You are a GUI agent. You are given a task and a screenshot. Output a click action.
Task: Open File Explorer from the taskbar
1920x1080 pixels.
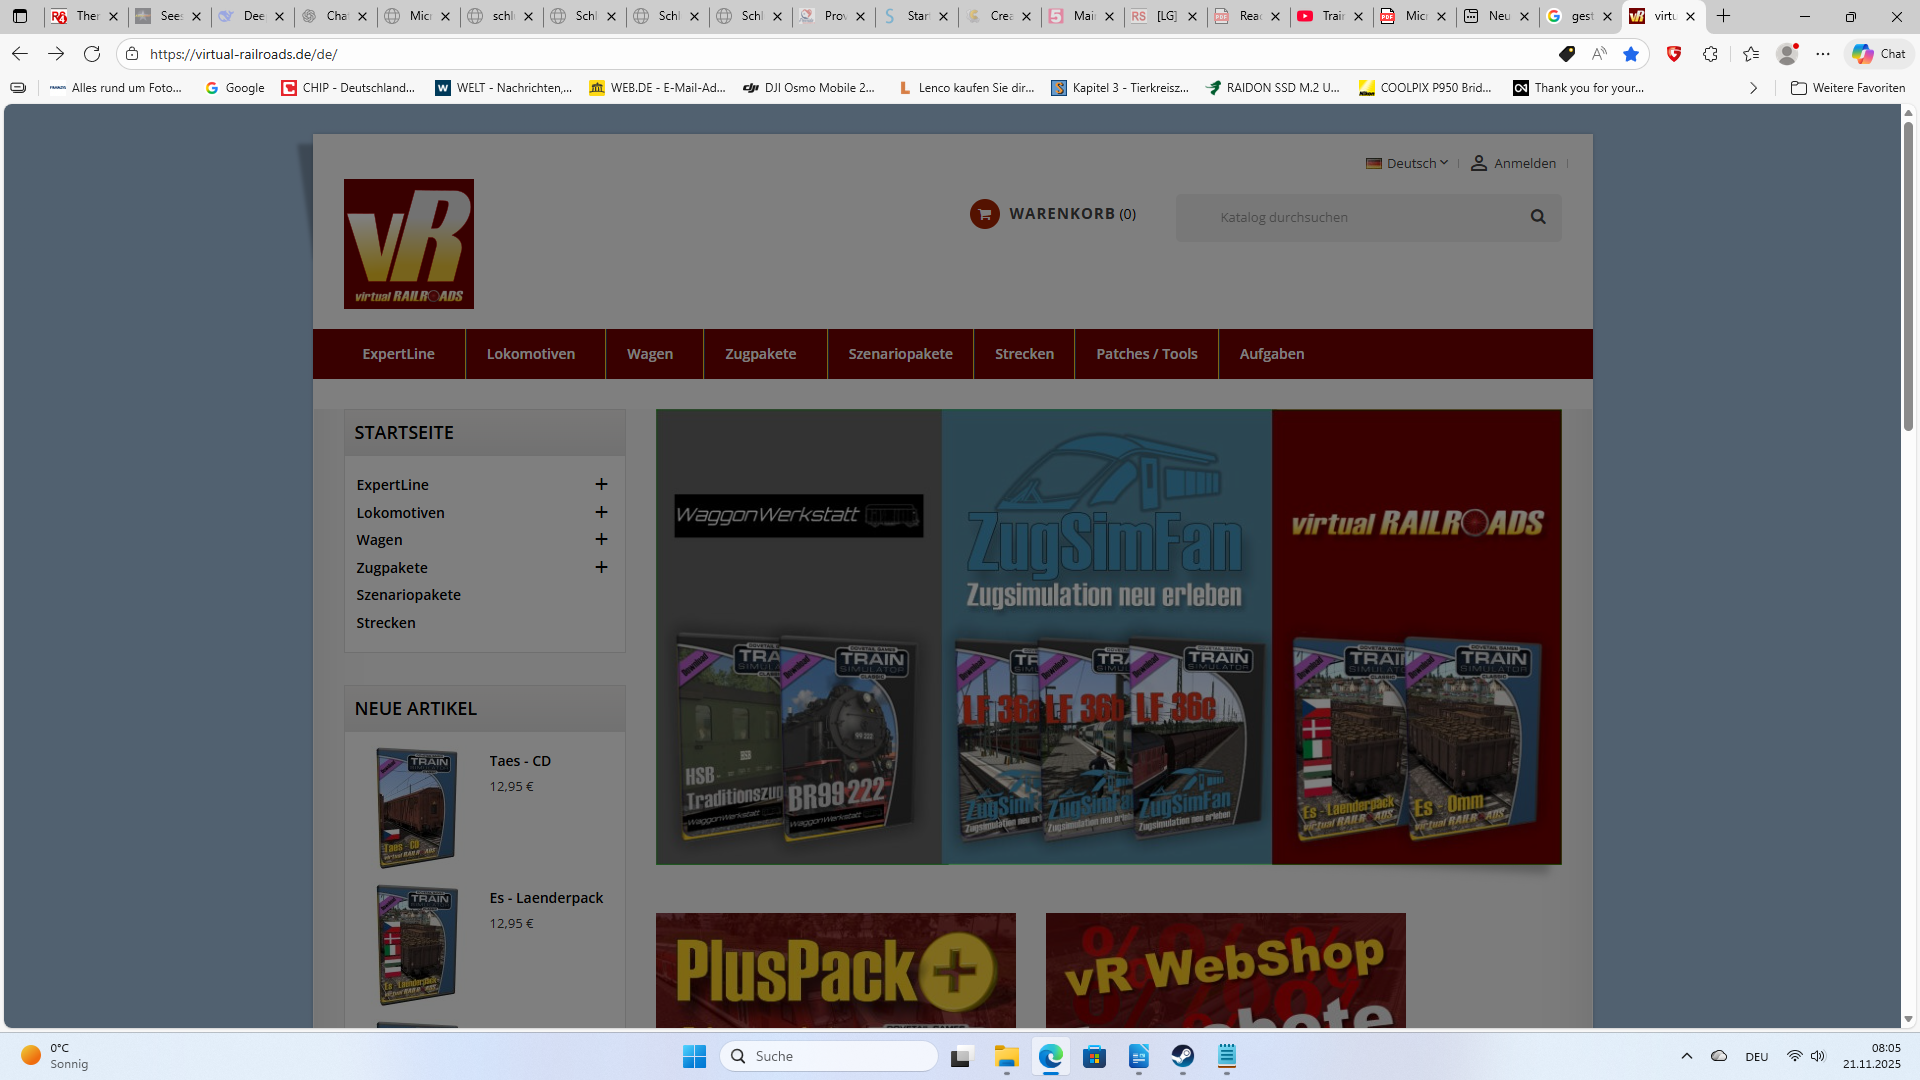click(1007, 1056)
